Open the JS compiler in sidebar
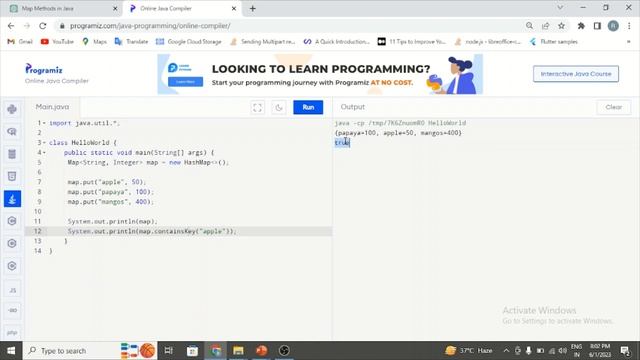This screenshot has width=640, height=360. pyautogui.click(x=12, y=290)
